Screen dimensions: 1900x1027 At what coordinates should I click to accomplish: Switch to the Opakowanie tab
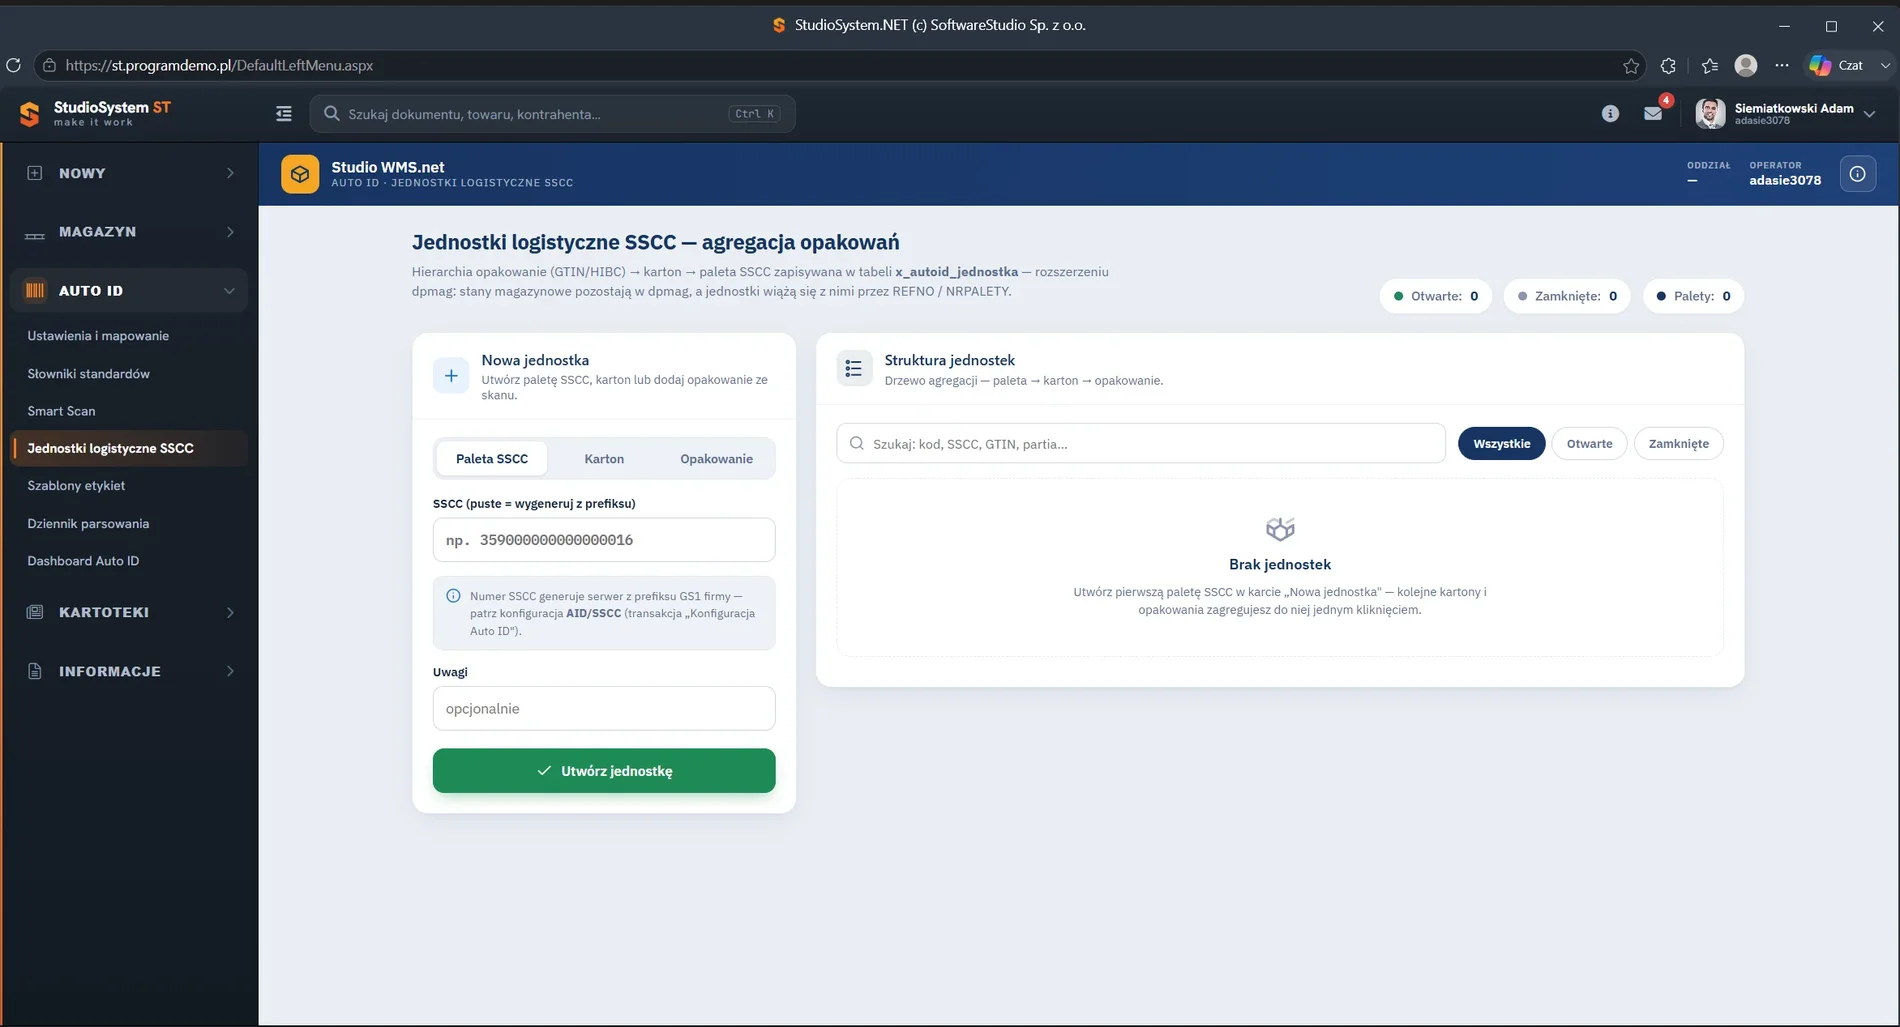(716, 459)
